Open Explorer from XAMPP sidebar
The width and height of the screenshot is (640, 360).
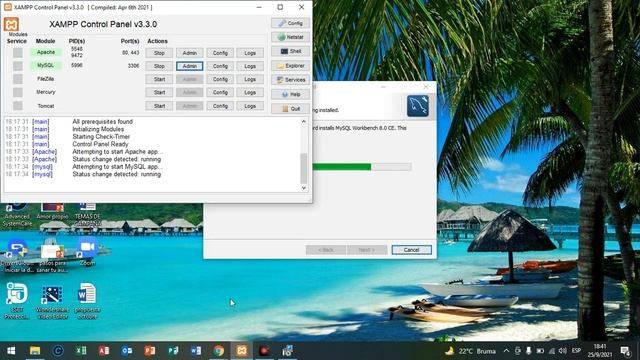290,66
